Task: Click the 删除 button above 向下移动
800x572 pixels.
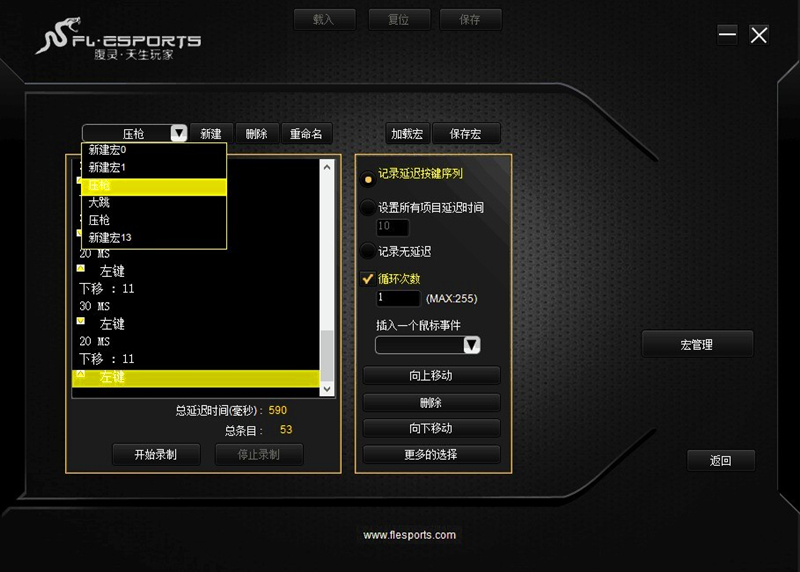Action: (431, 403)
